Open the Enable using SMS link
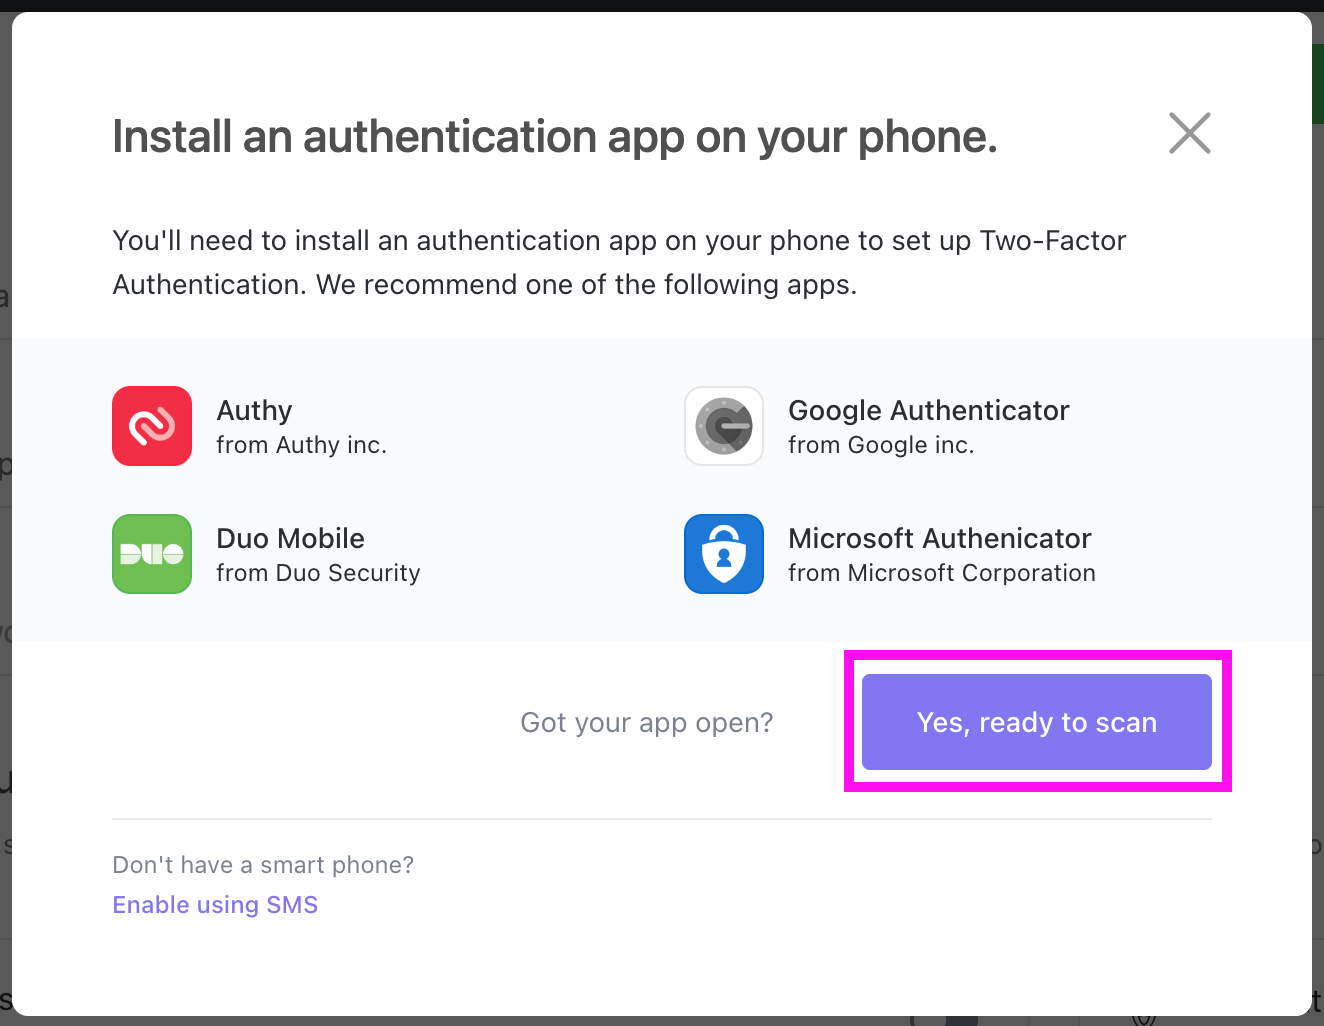The height and width of the screenshot is (1026, 1324). click(215, 905)
